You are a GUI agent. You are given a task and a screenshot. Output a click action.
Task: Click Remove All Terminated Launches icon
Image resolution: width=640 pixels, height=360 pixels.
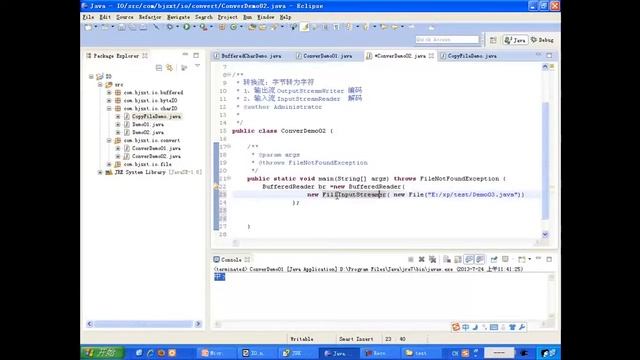(x=432, y=260)
